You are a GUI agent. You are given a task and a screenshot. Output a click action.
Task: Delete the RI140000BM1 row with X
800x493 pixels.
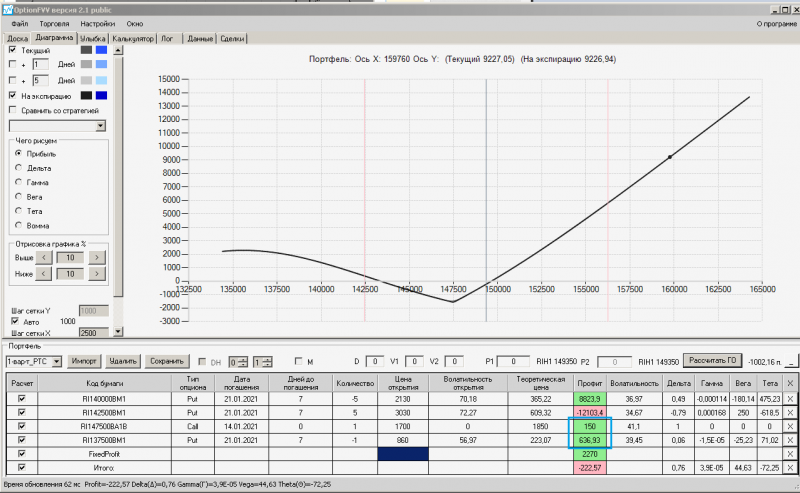[x=790, y=399]
